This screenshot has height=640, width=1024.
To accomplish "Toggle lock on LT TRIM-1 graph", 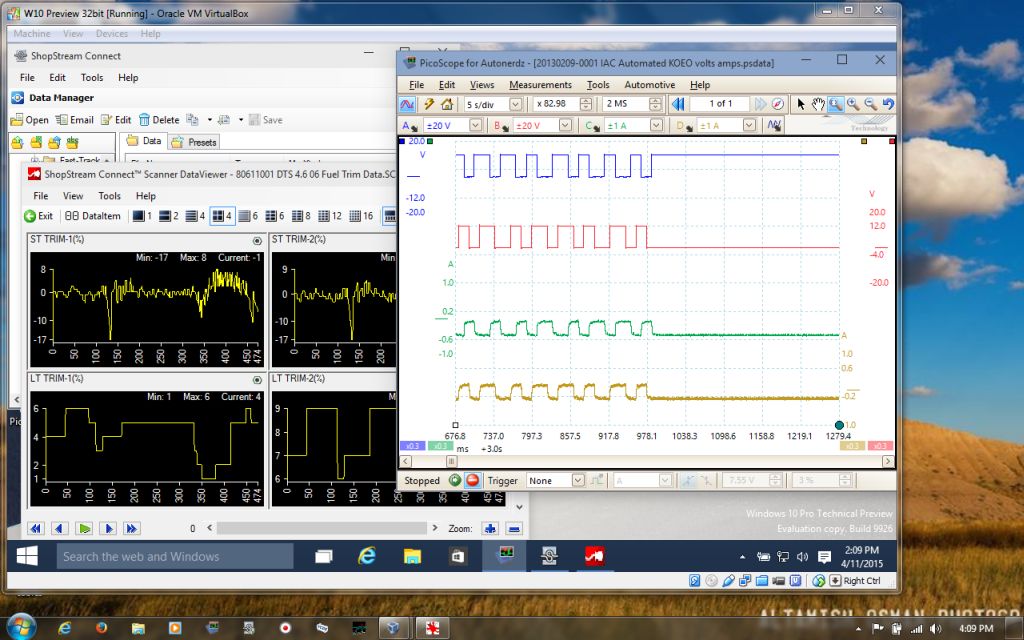I will tap(257, 379).
